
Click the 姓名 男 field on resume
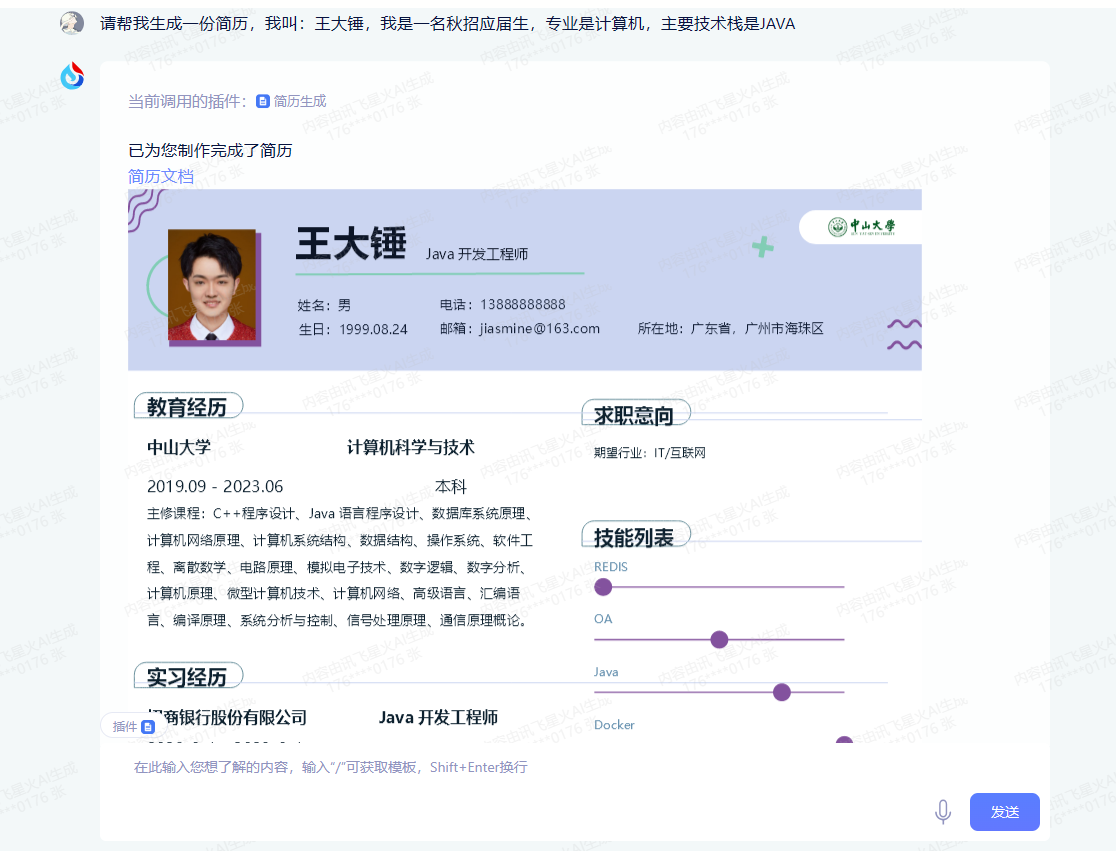[324, 305]
